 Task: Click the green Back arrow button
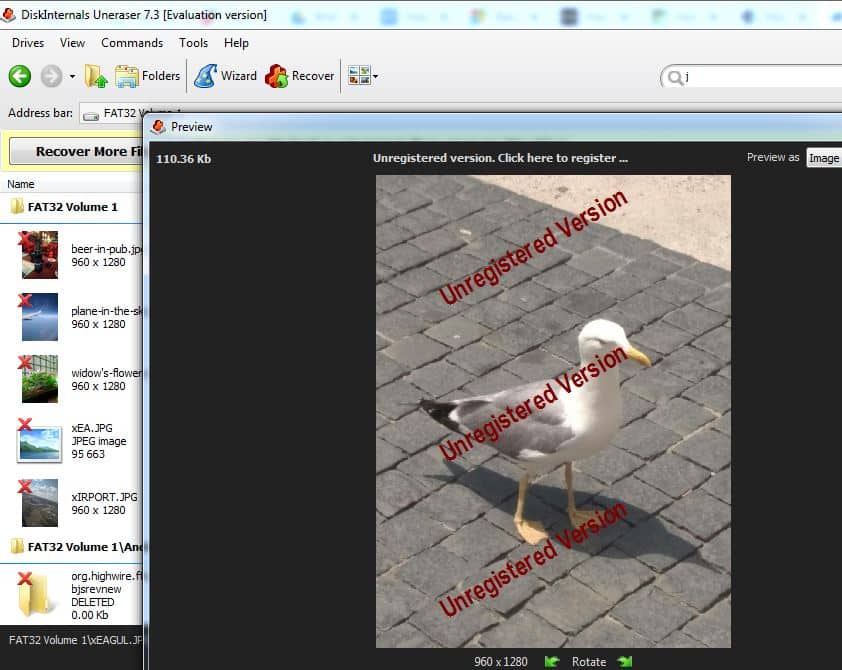click(20, 76)
